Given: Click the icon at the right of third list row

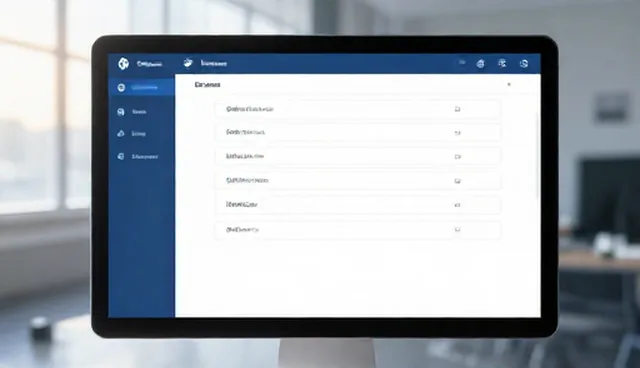Looking at the screenshot, I should tap(458, 156).
